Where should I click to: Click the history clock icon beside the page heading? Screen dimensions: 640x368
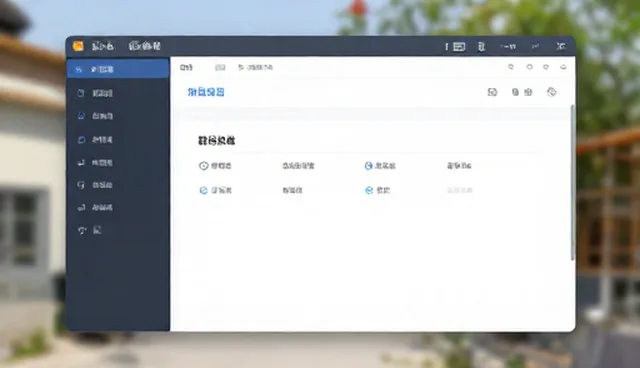pyautogui.click(x=551, y=92)
